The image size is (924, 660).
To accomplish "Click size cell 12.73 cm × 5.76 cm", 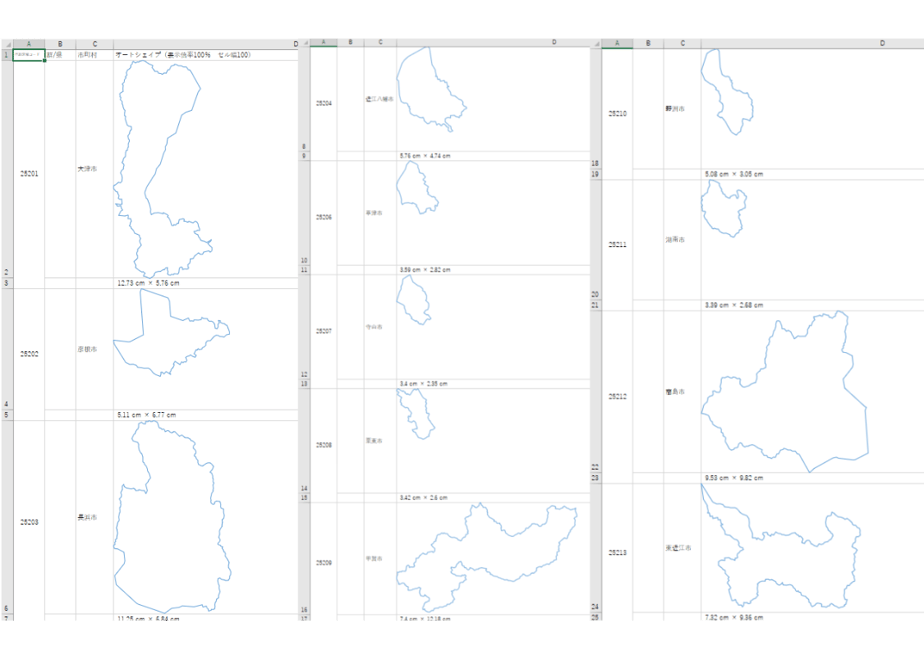I will click(x=206, y=283).
